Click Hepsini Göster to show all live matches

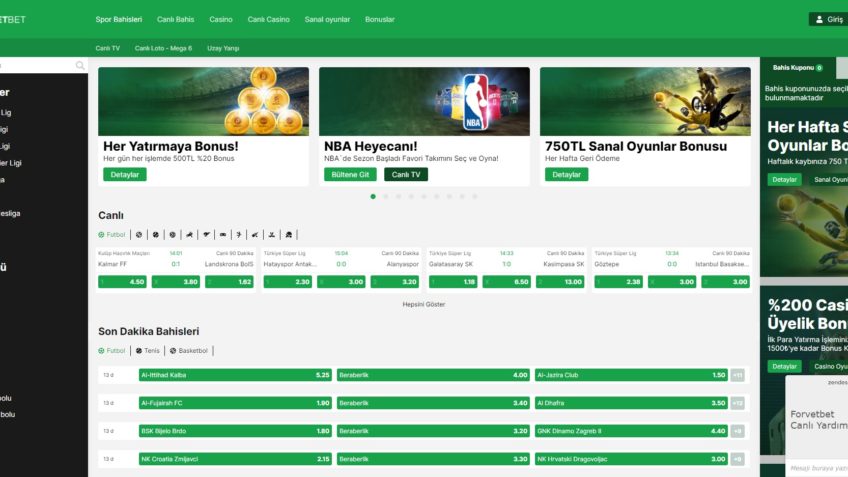point(424,304)
